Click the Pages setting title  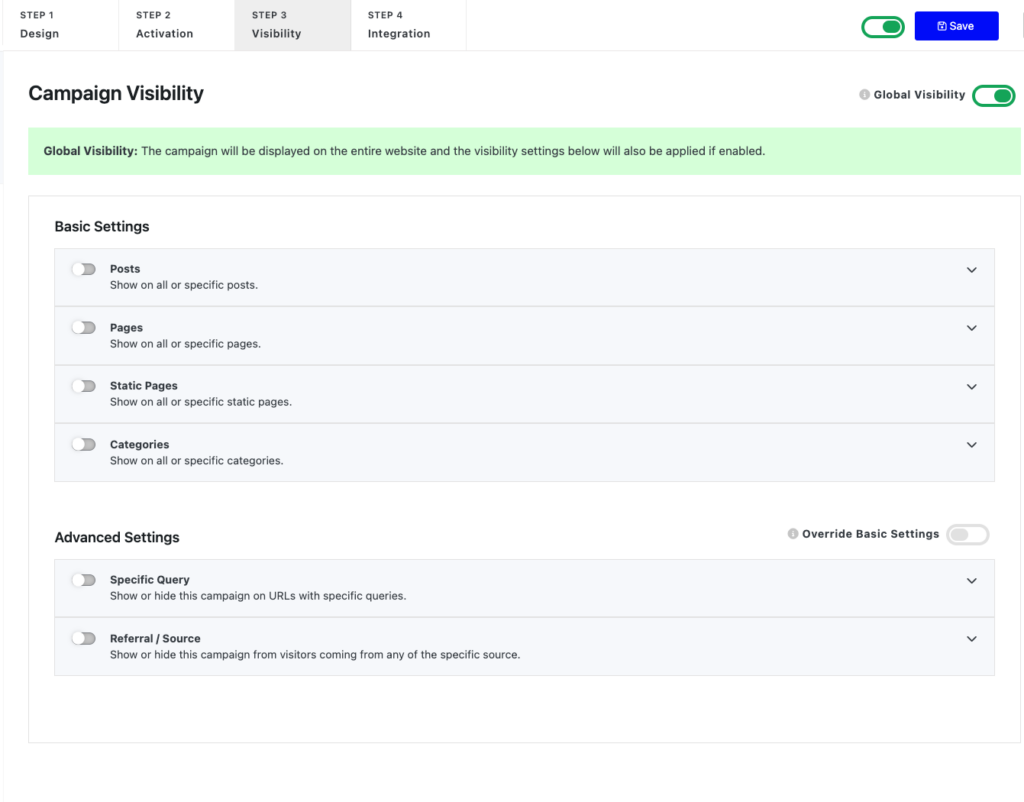126,328
